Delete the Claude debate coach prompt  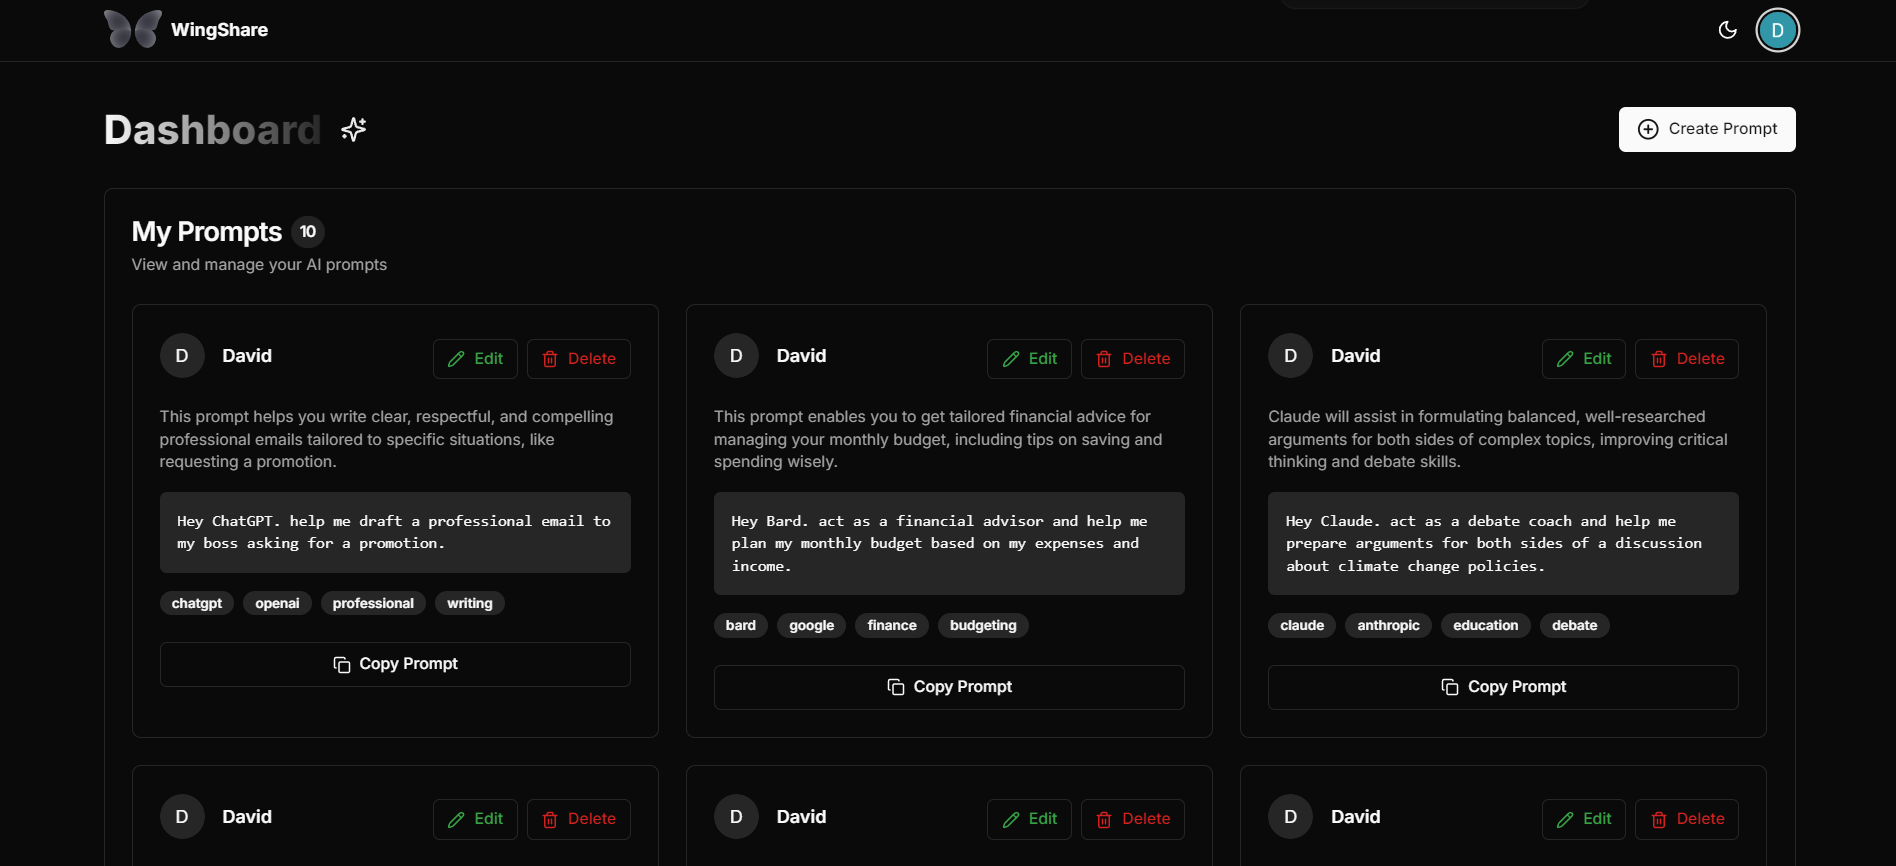tap(1687, 359)
